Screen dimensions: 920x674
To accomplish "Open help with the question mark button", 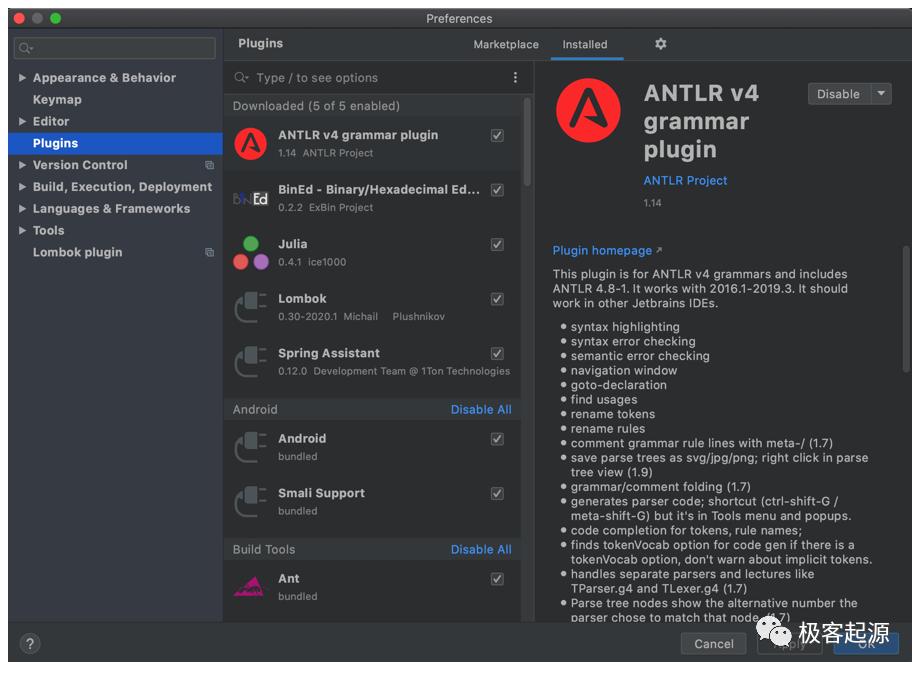I will (30, 643).
